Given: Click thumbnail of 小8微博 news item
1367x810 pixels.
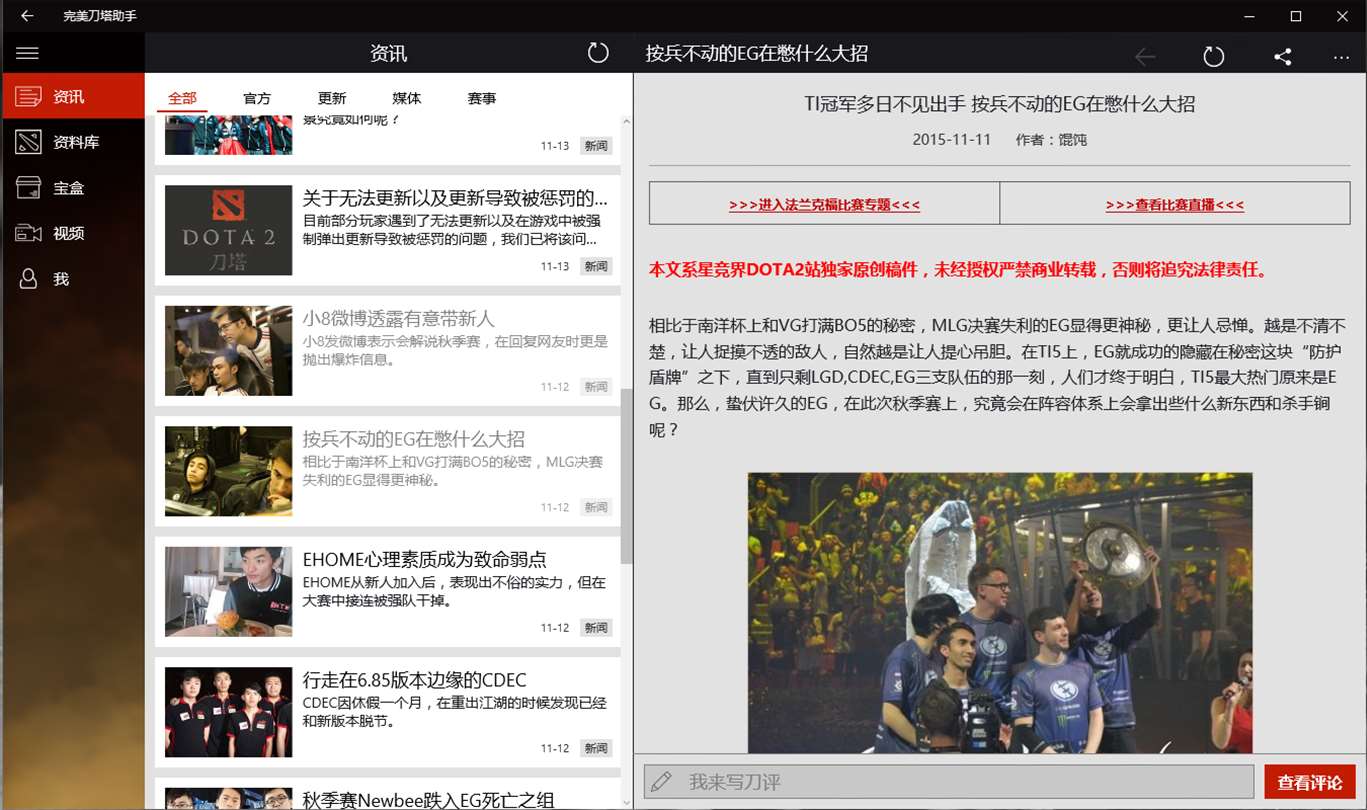Looking at the screenshot, I should (229, 351).
